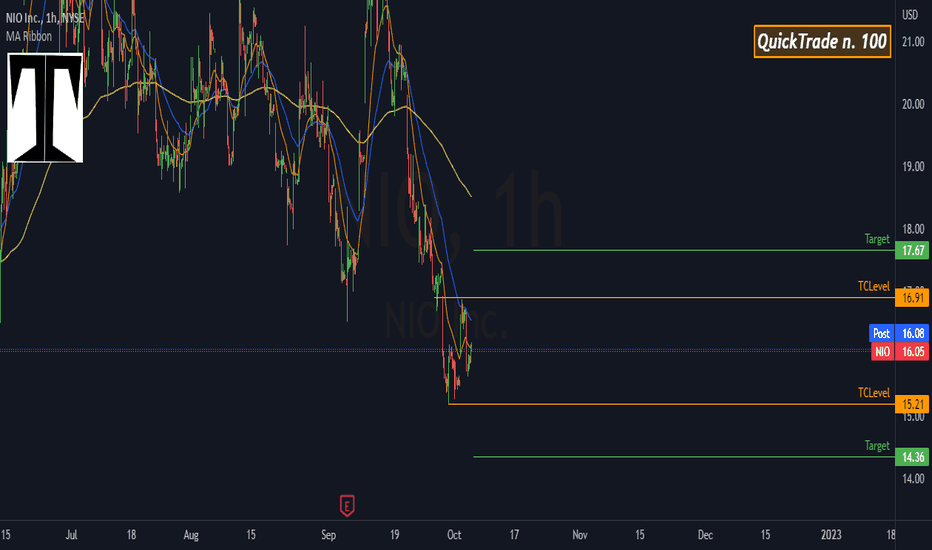Click the '2023' label on the time axis
932x550 pixels.
coord(831,535)
